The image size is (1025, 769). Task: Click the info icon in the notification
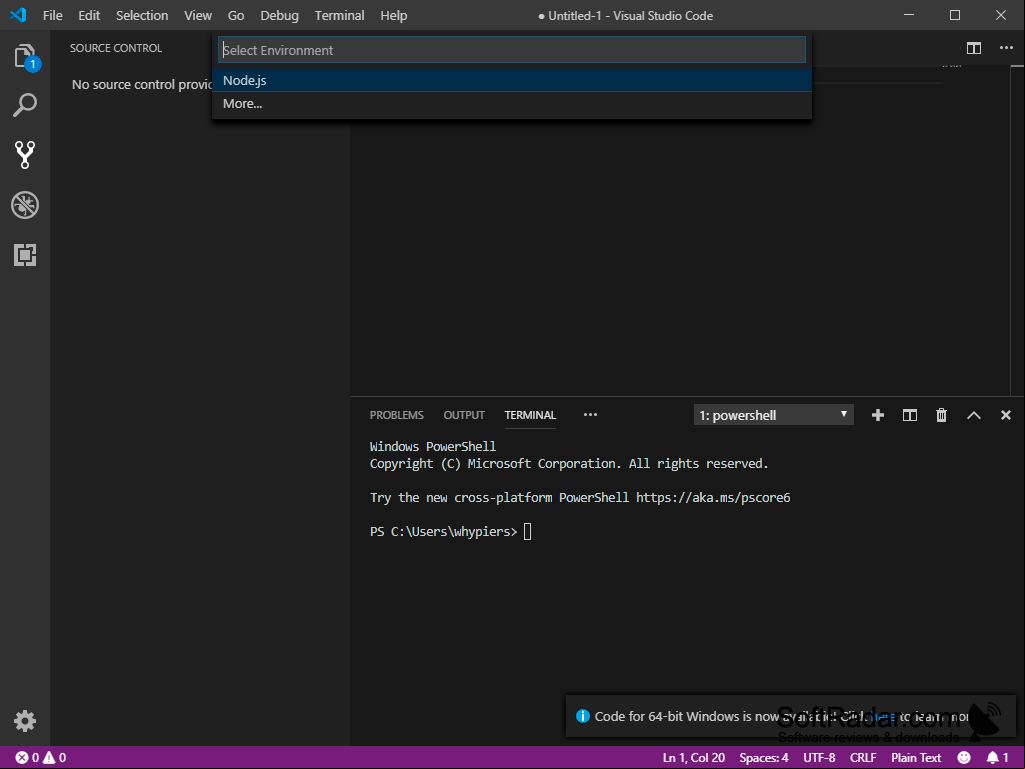click(x=582, y=716)
